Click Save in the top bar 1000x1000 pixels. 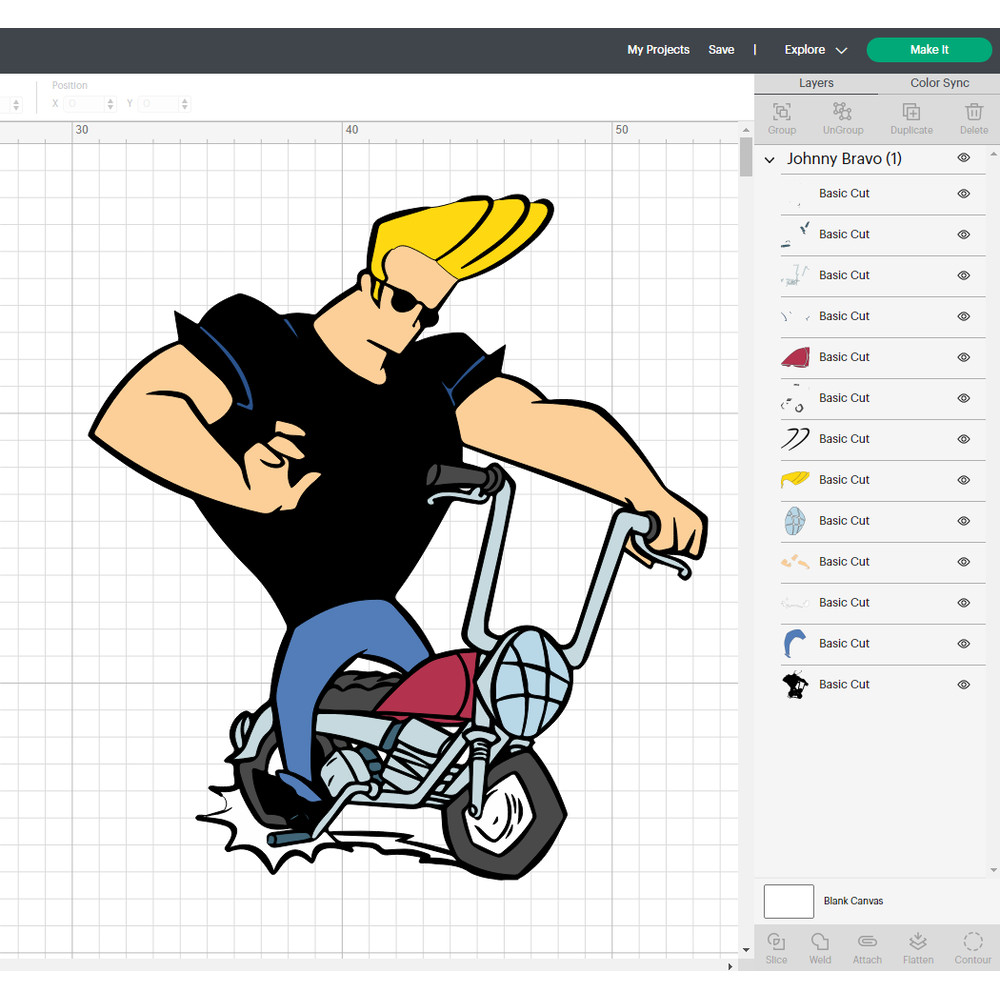click(x=721, y=49)
